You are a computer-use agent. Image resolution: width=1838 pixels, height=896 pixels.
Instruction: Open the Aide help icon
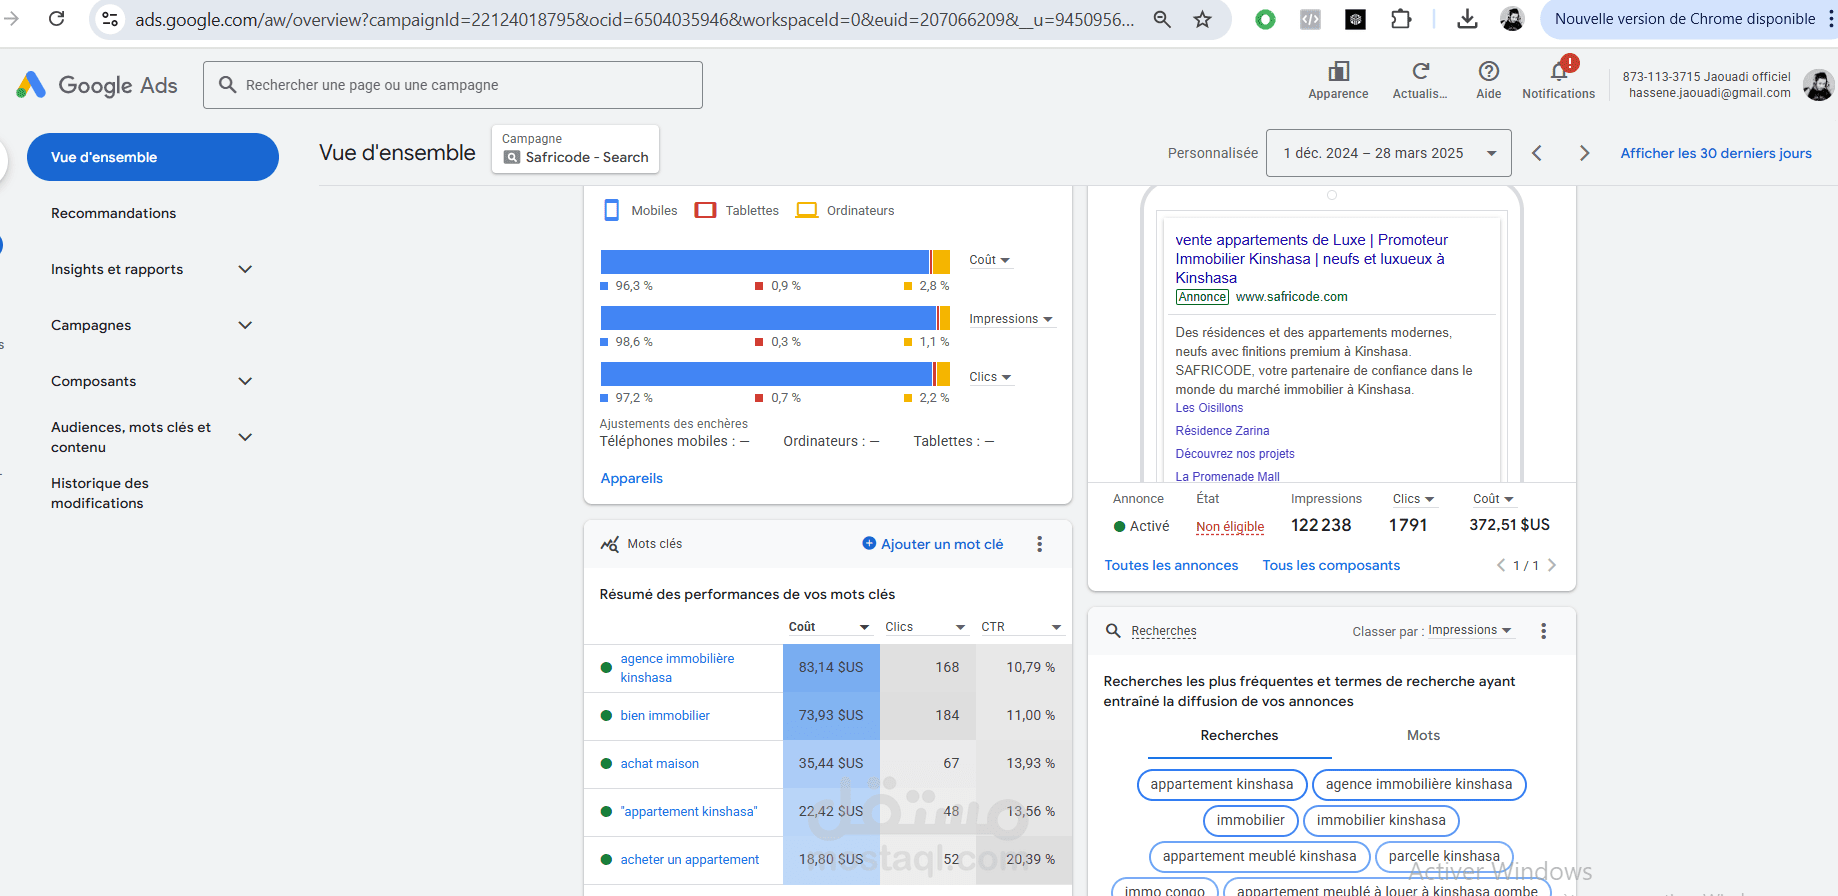click(1488, 71)
